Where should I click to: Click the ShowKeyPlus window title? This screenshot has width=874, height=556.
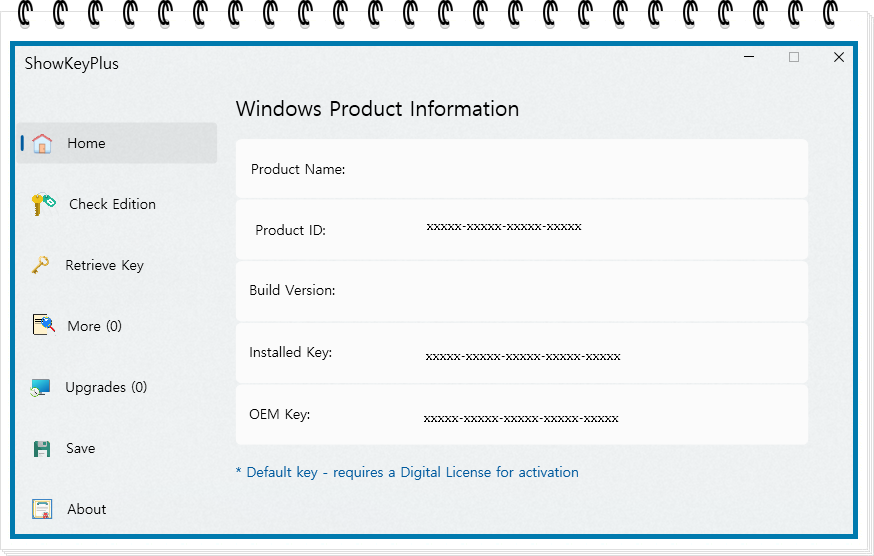[71, 64]
